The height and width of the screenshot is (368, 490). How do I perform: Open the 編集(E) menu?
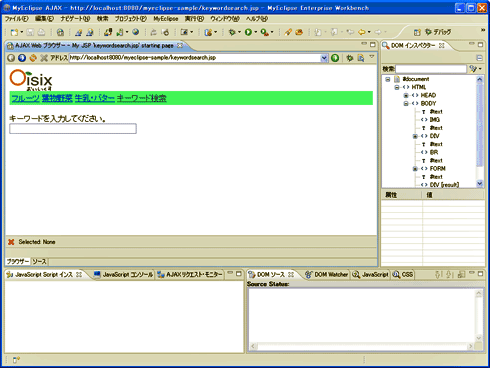44,19
